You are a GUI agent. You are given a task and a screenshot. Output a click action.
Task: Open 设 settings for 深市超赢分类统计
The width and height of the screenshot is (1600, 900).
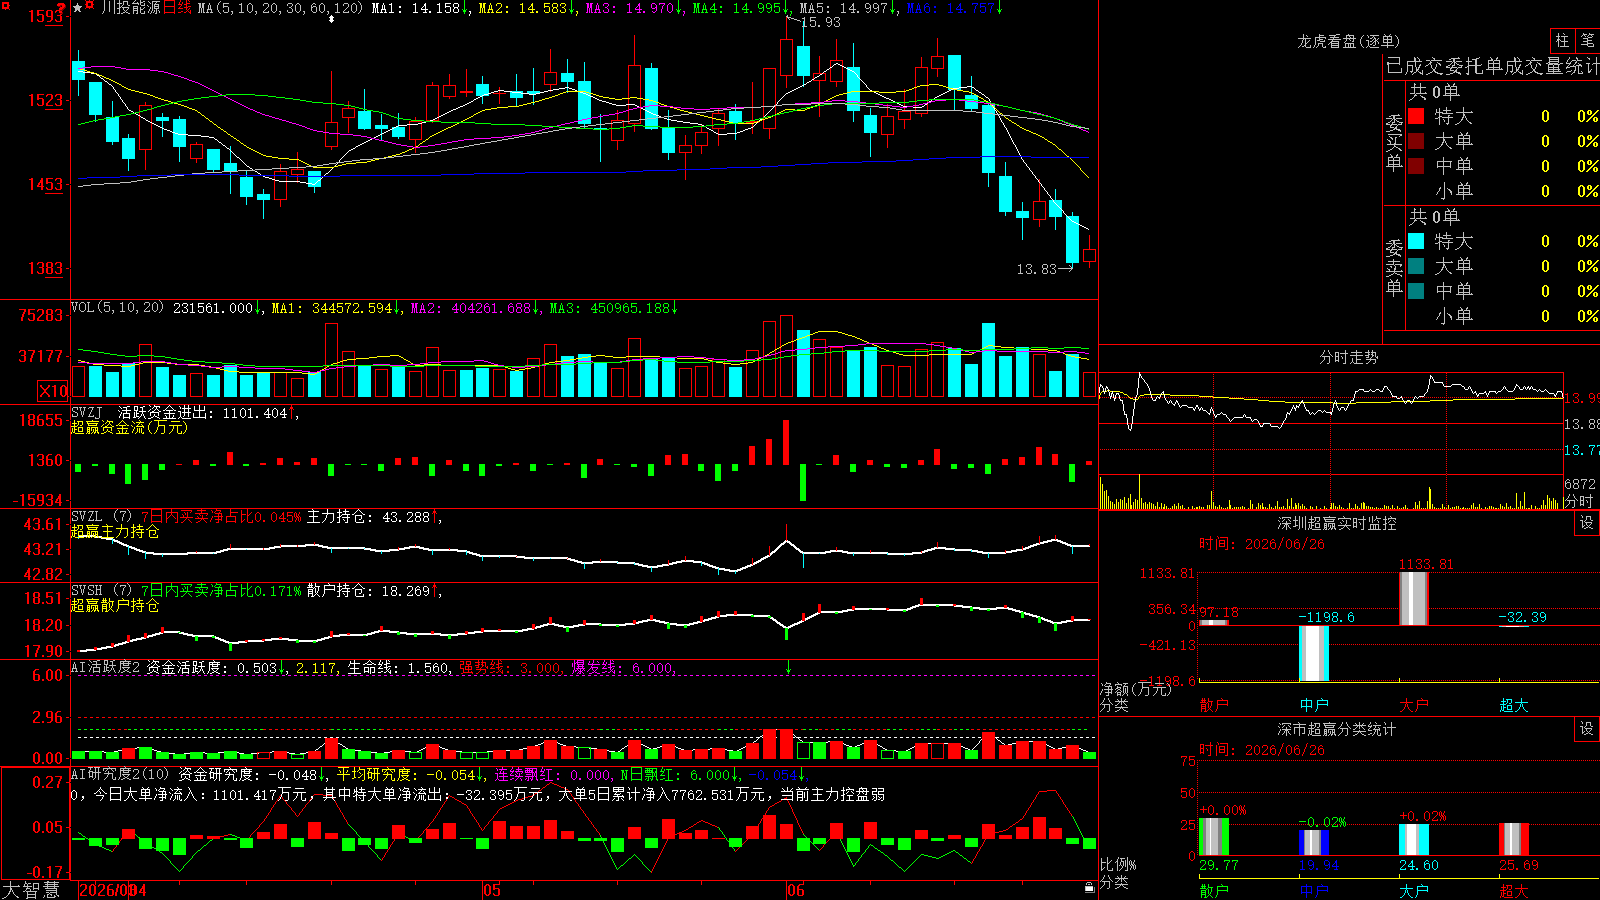1587,729
